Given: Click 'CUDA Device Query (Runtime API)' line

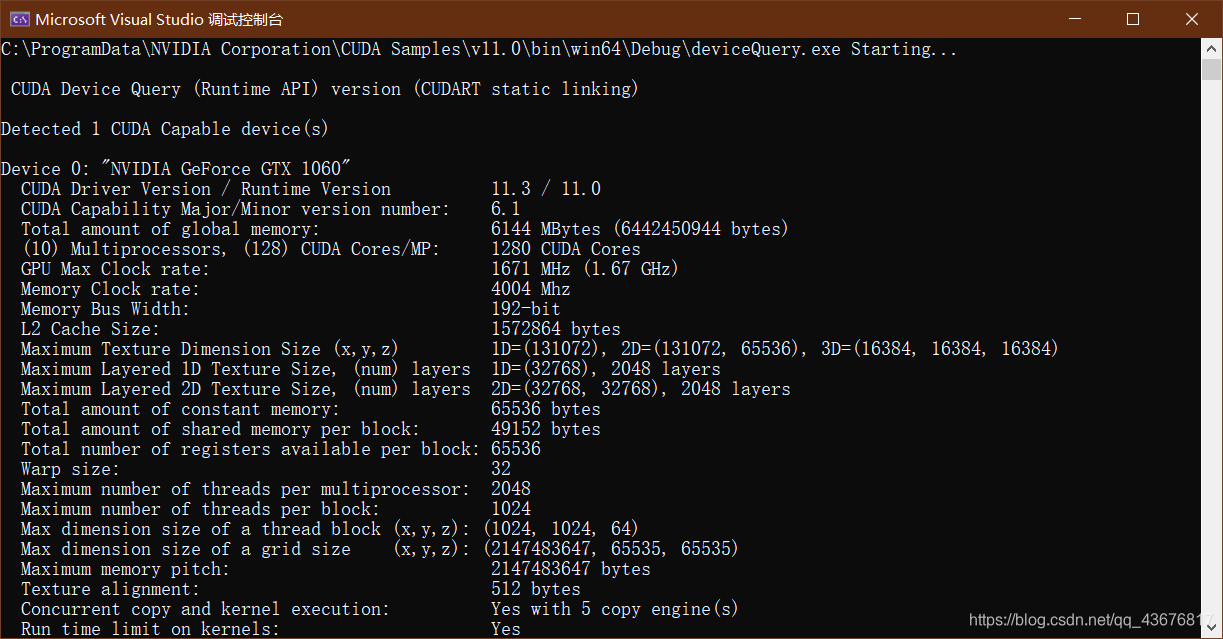Looking at the screenshot, I should click(325, 89).
